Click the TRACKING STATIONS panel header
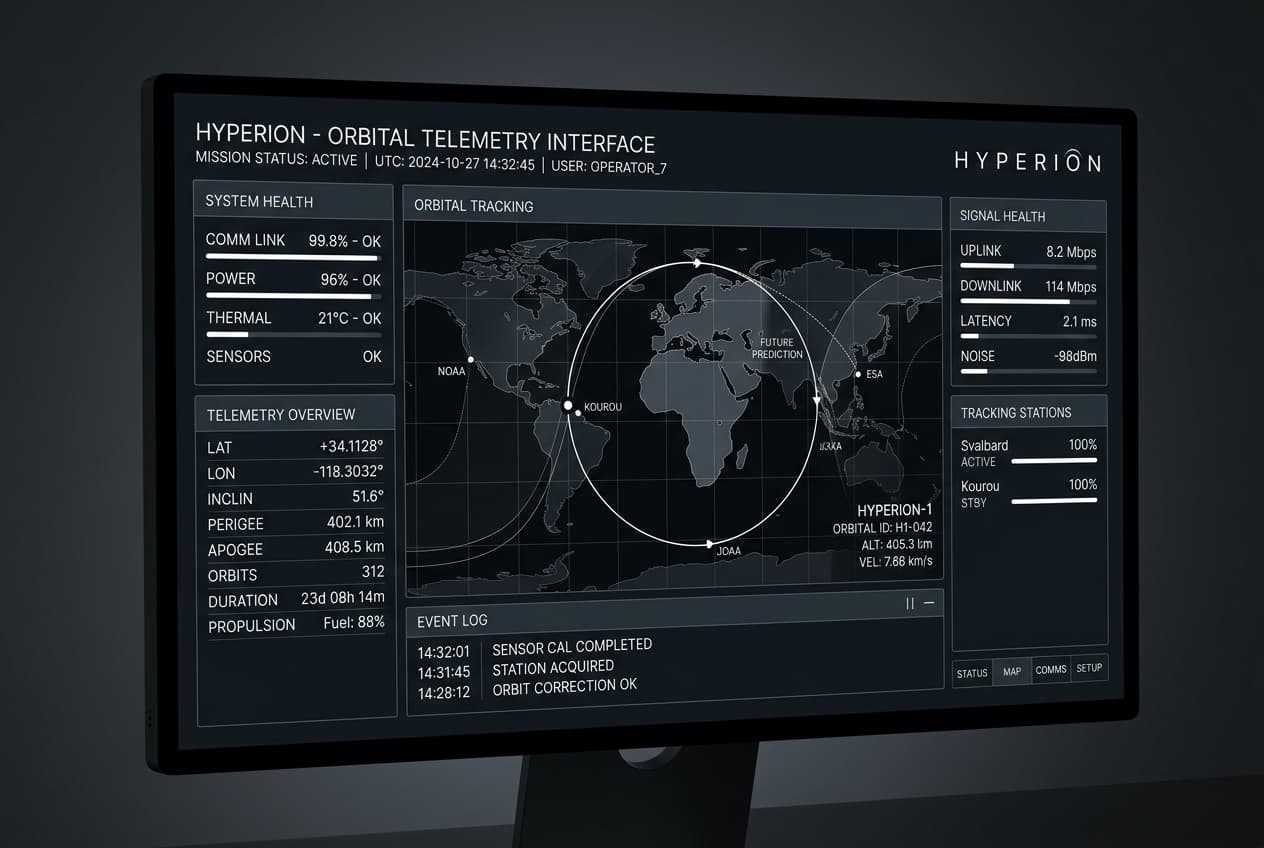Image resolution: width=1264 pixels, height=848 pixels. [x=1029, y=412]
